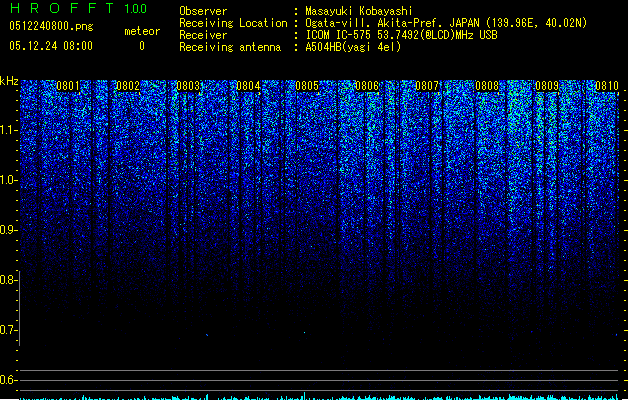The width and height of the screenshot is (629, 400).
Task: Click the 0804 time marker
Action: pyautogui.click(x=248, y=86)
